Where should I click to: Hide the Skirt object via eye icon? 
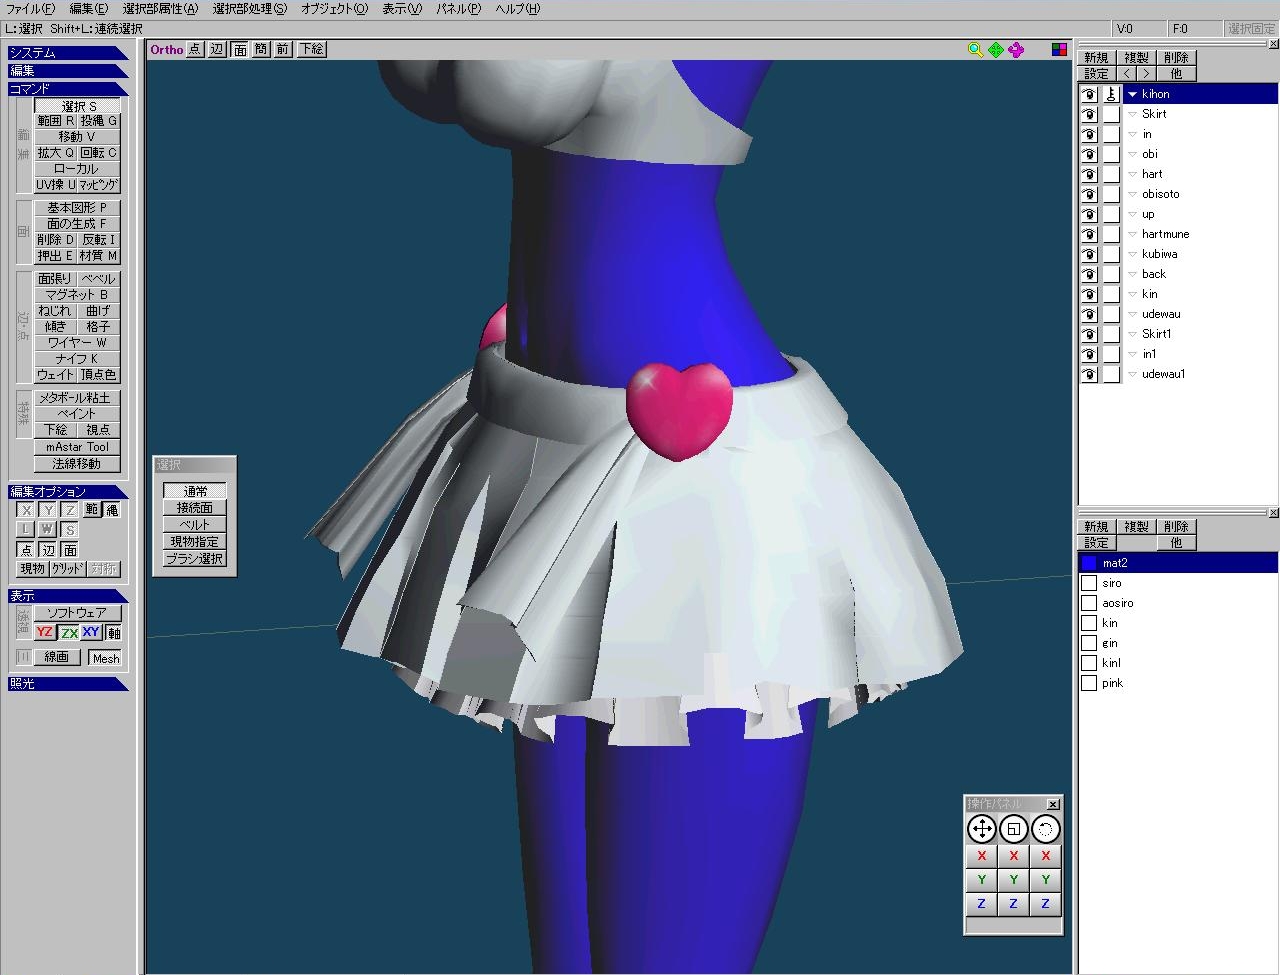click(1089, 114)
